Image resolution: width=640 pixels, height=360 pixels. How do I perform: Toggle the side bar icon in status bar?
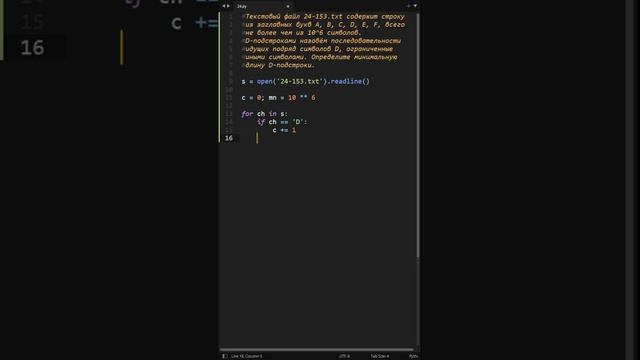[x=224, y=356]
